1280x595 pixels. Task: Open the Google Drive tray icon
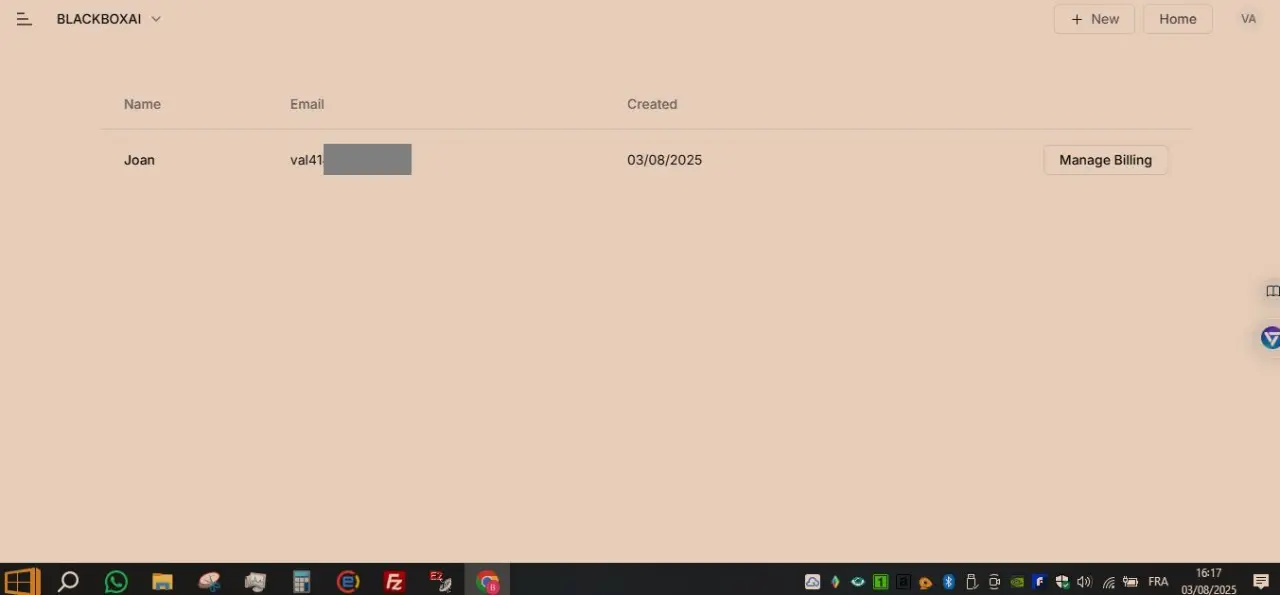tap(835, 581)
